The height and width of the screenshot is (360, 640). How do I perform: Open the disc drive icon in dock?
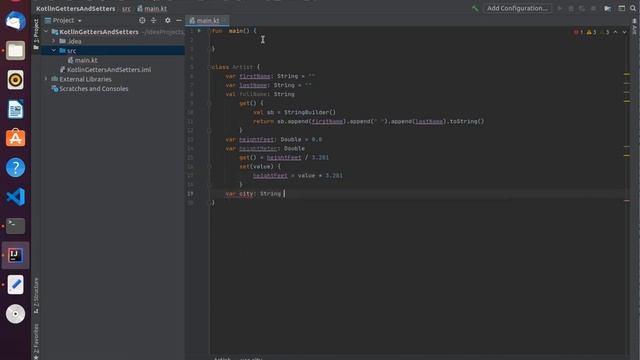(x=16, y=314)
